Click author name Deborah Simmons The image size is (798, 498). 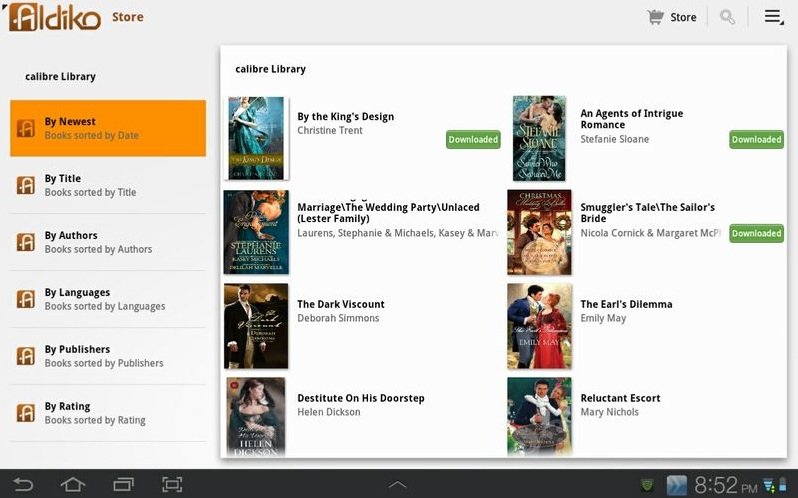[338, 318]
